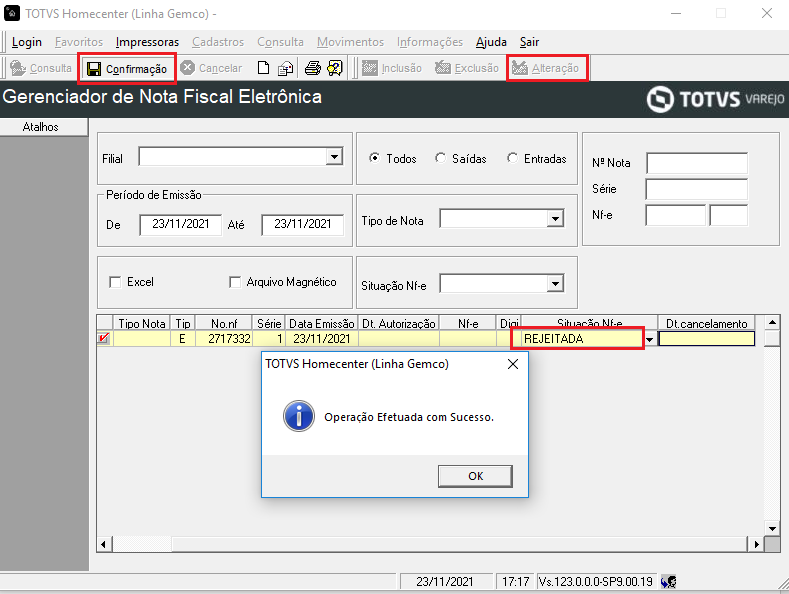Image resolution: width=789 pixels, height=594 pixels.
Task: Select the Saídas radio button
Action: click(440, 158)
